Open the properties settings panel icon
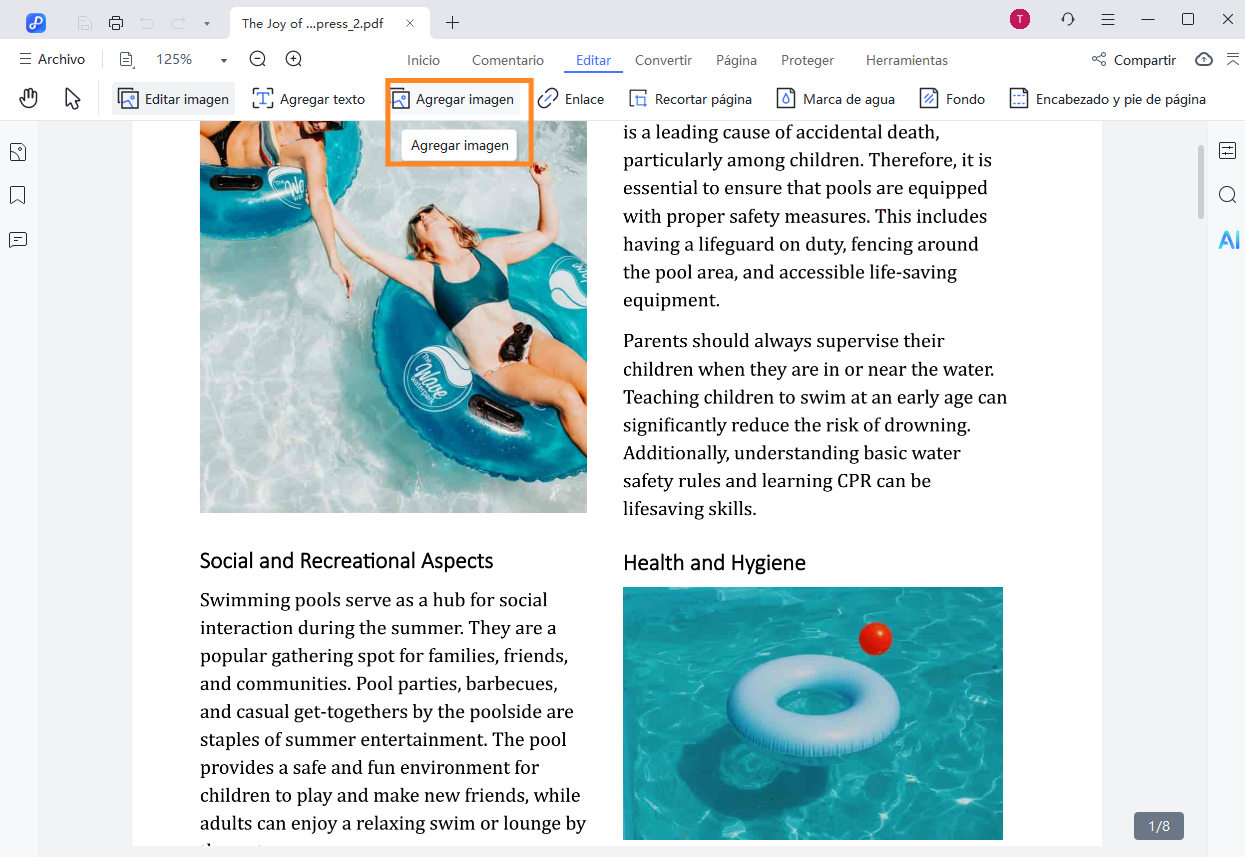1245x857 pixels. (x=1228, y=151)
